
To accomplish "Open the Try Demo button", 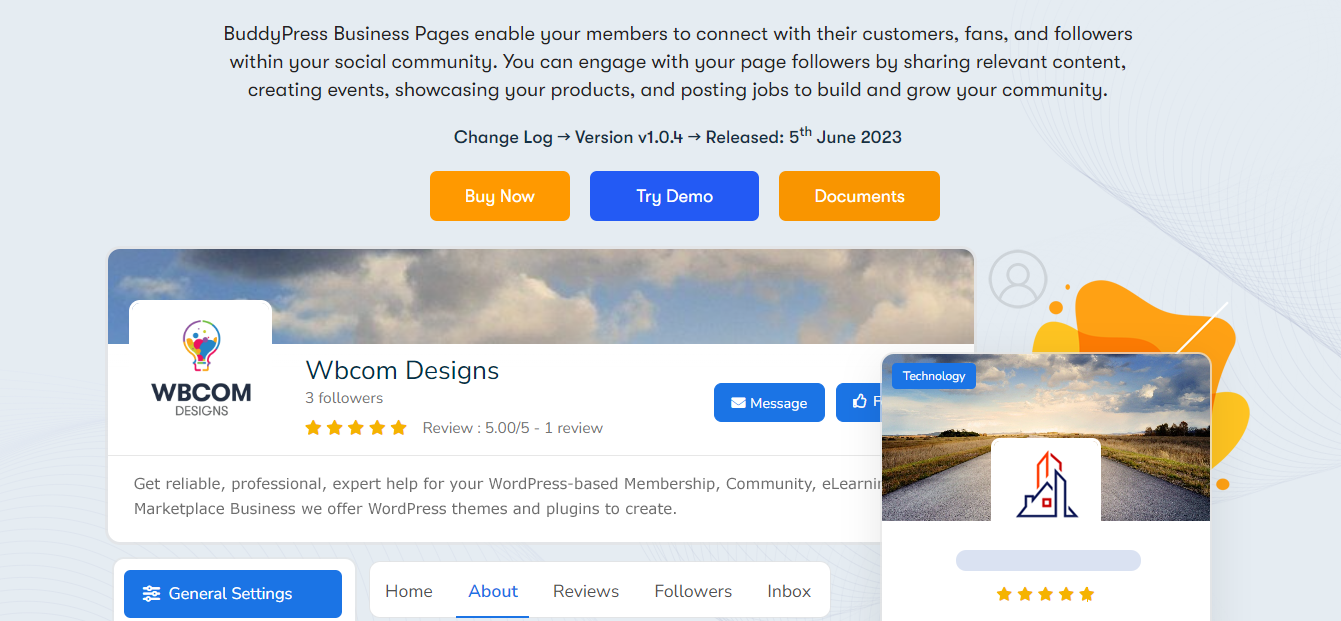I will pyautogui.click(x=674, y=196).
